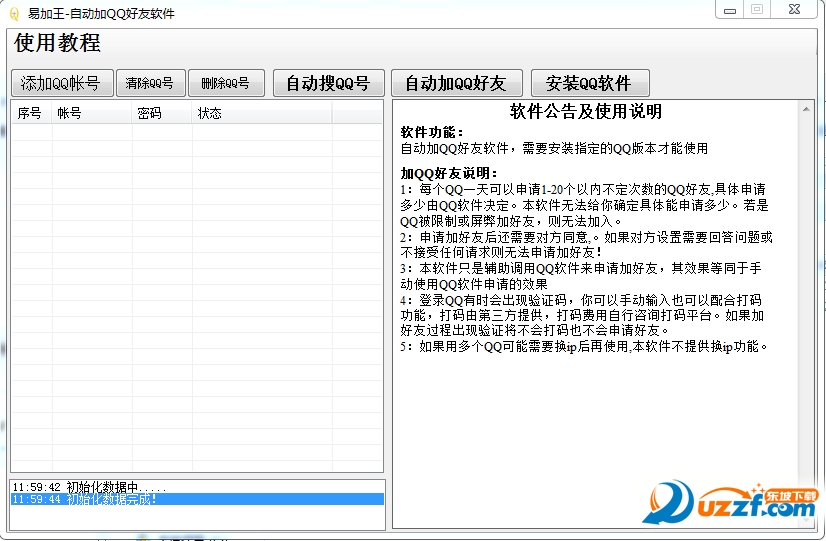Click the 软件功能 heading in announcement
826x541 pixels.
point(431,132)
